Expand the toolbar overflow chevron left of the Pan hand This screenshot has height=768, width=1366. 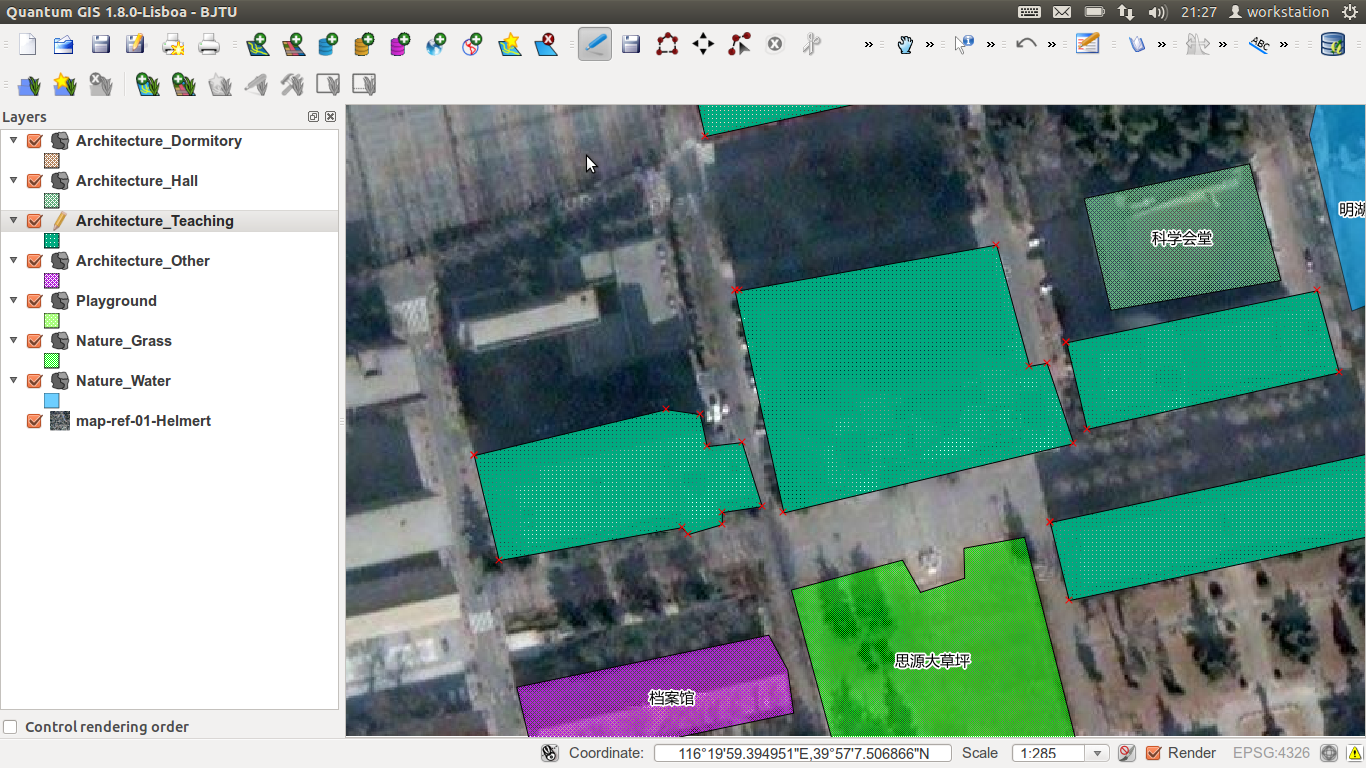pyautogui.click(x=869, y=45)
